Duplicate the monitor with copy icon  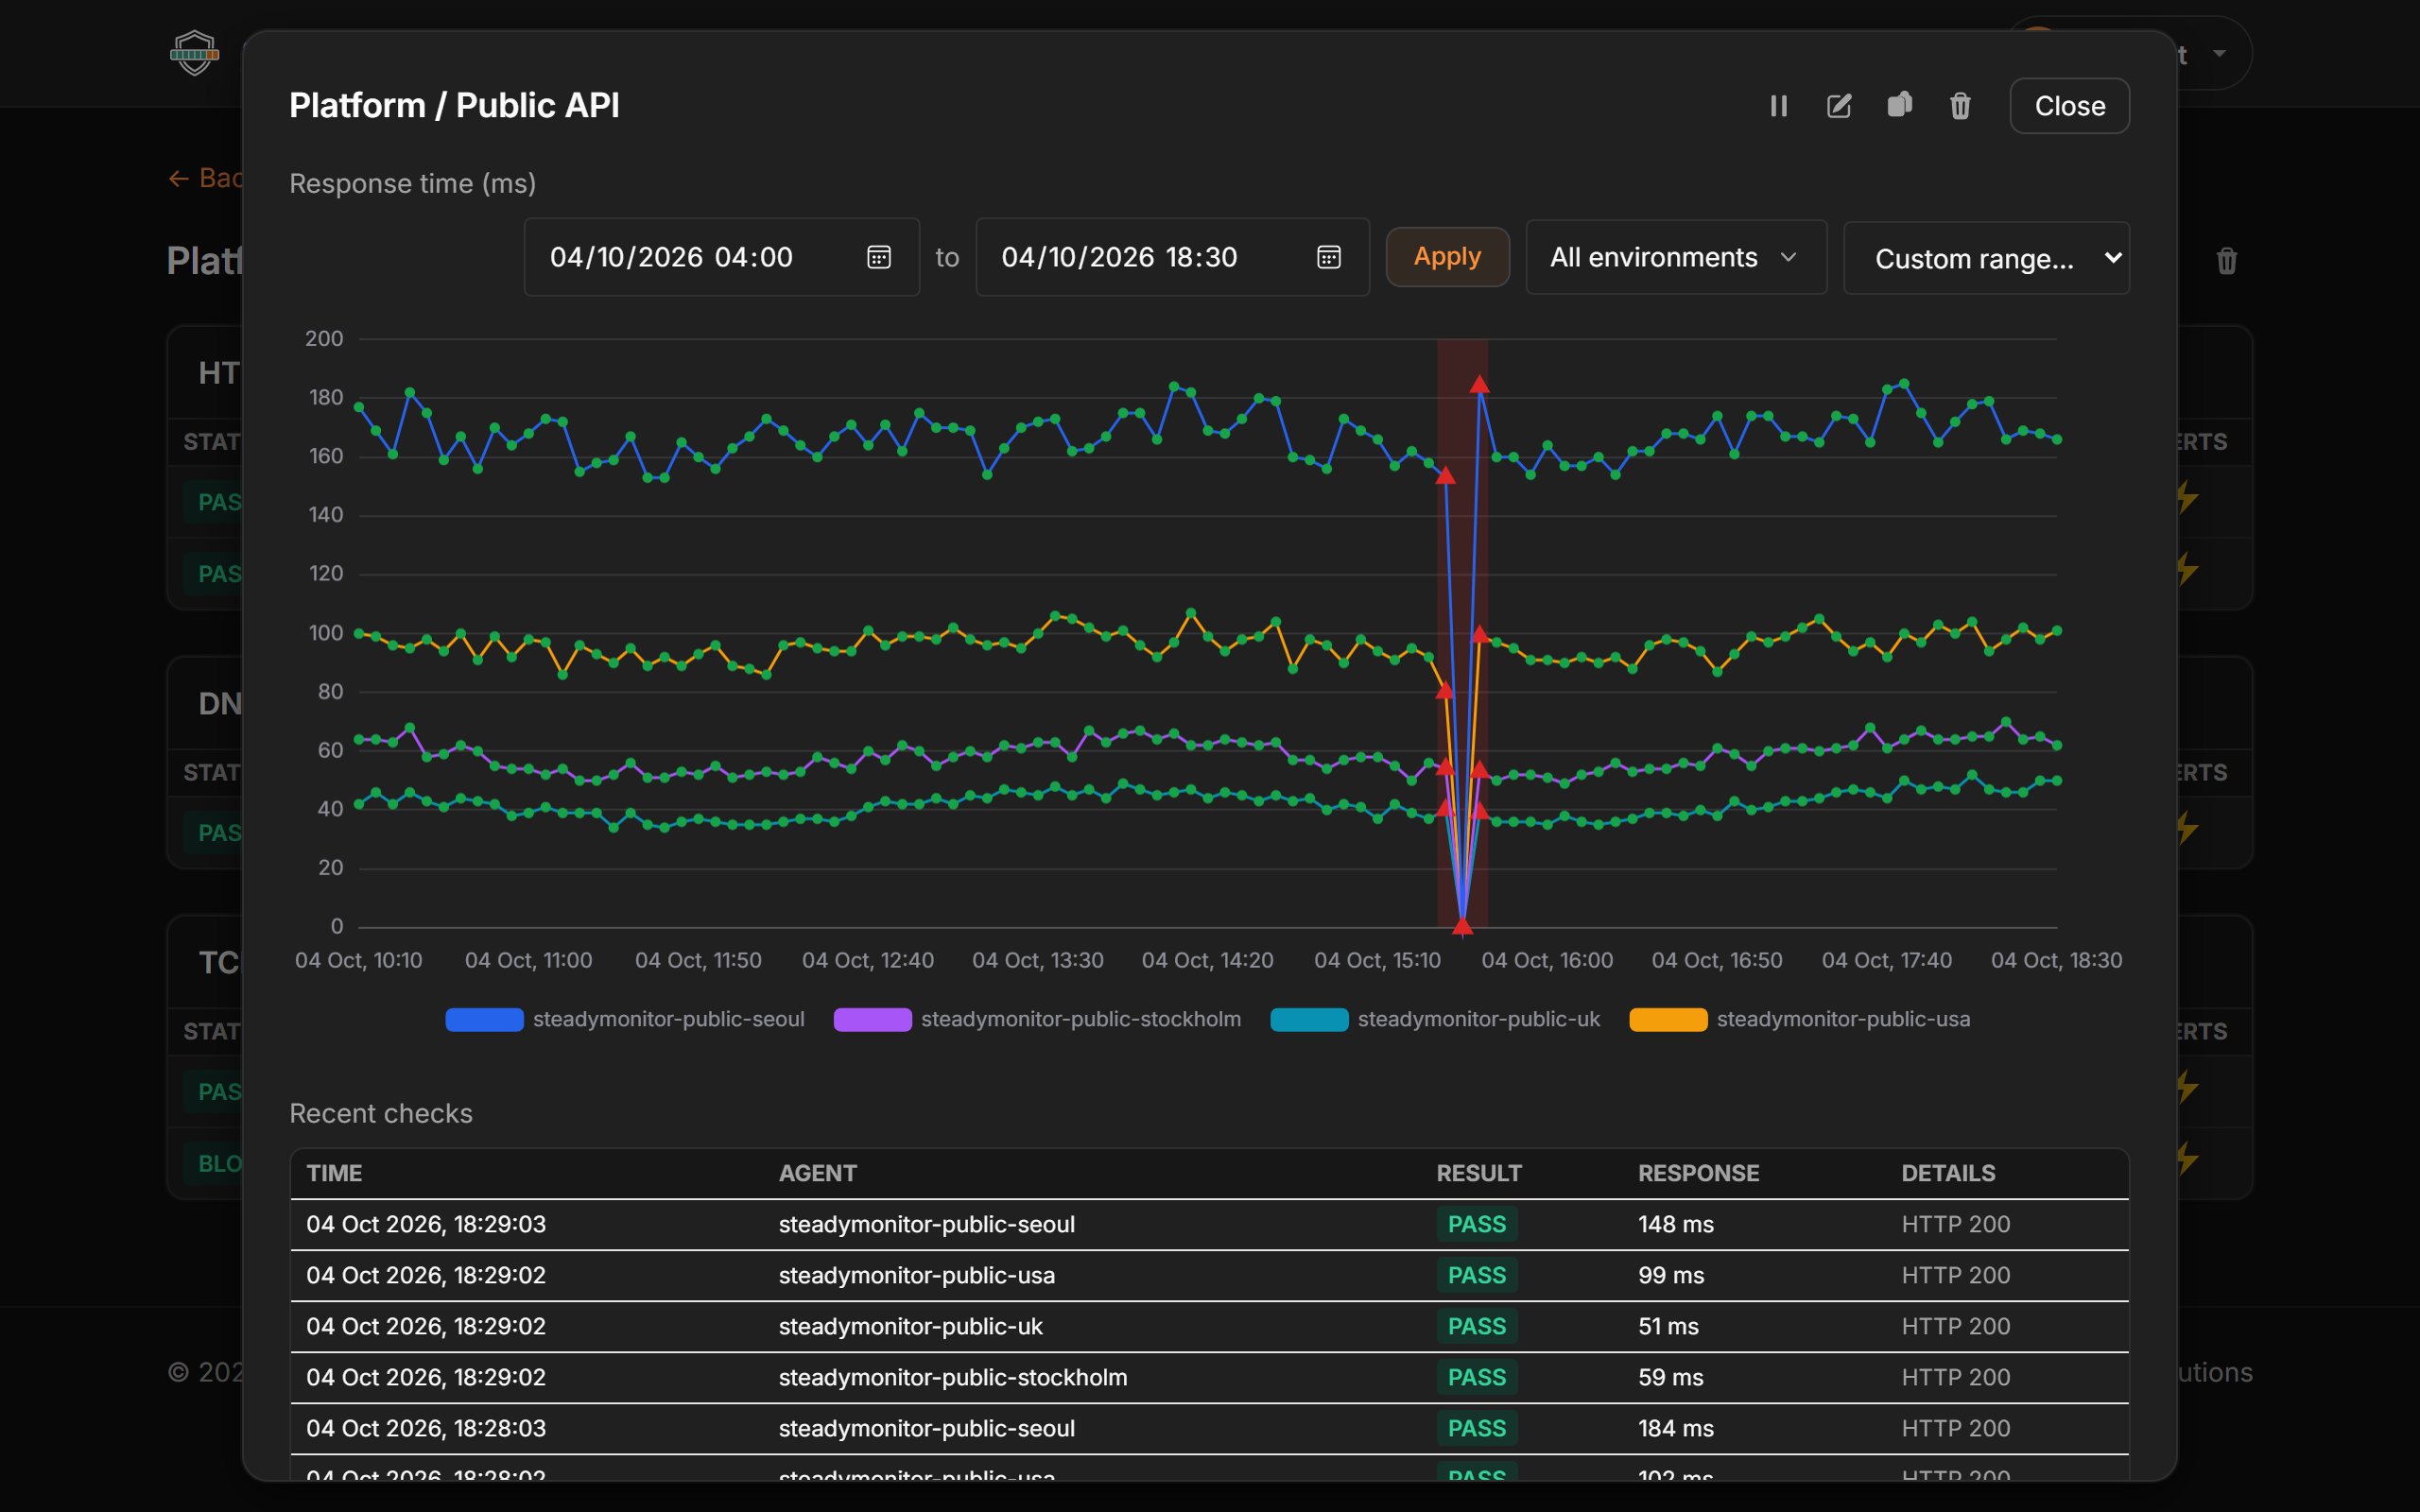pos(1900,105)
